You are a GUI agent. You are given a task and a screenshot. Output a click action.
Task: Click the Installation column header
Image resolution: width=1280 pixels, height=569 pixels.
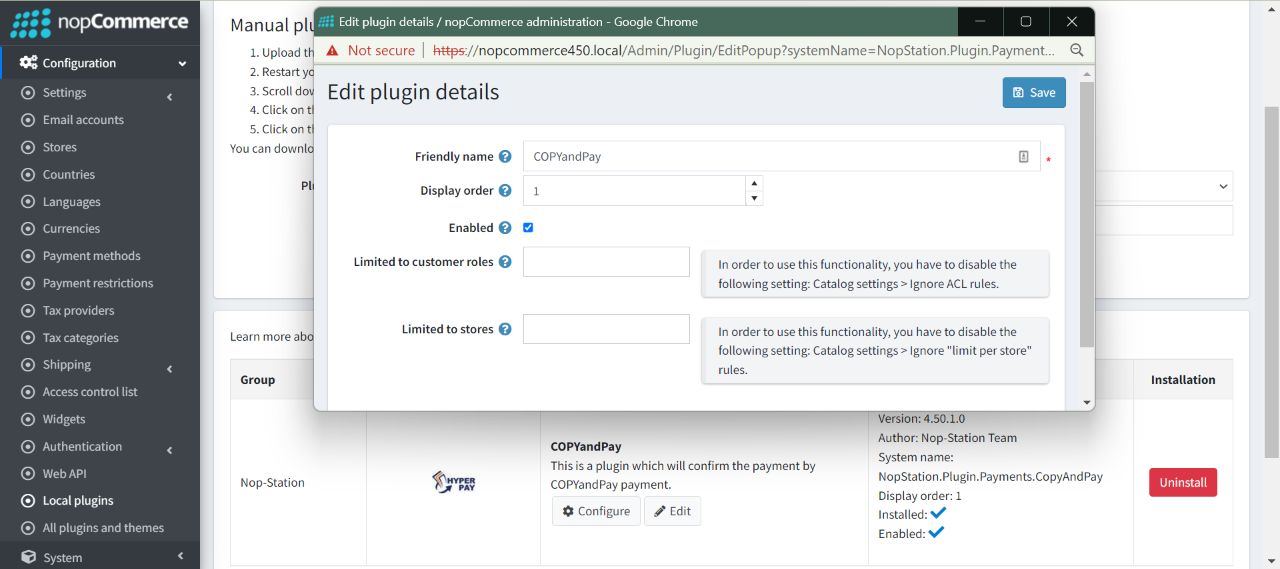tap(1183, 380)
